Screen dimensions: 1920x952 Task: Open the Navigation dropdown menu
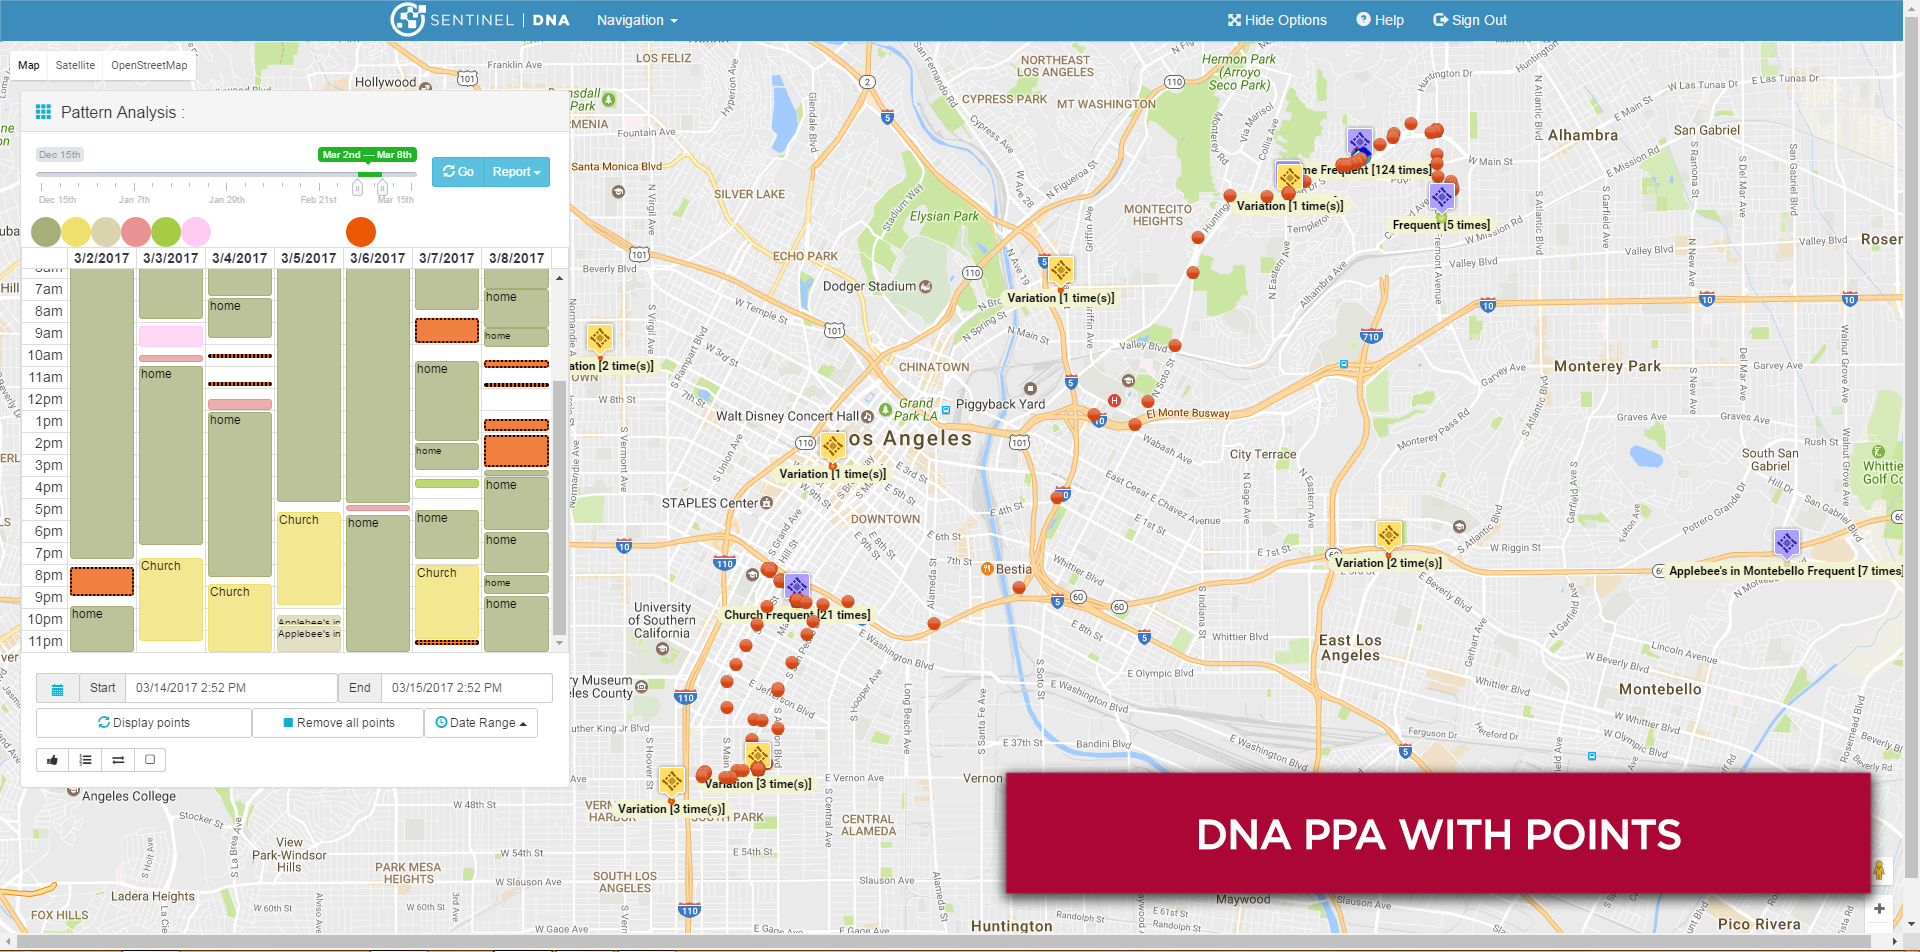[637, 20]
